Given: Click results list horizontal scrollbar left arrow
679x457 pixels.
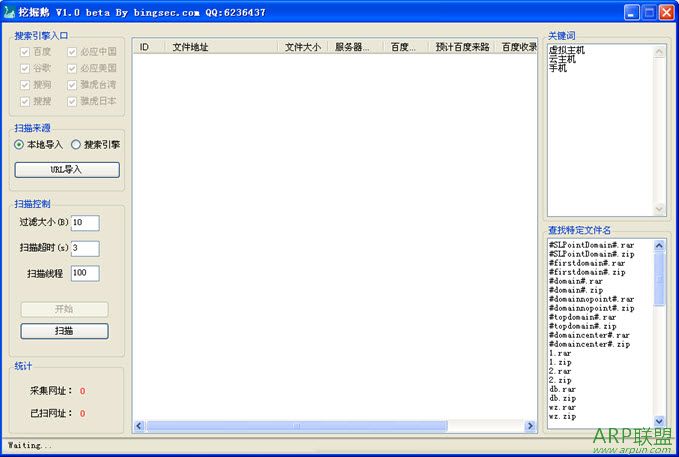Looking at the screenshot, I should (x=139, y=426).
